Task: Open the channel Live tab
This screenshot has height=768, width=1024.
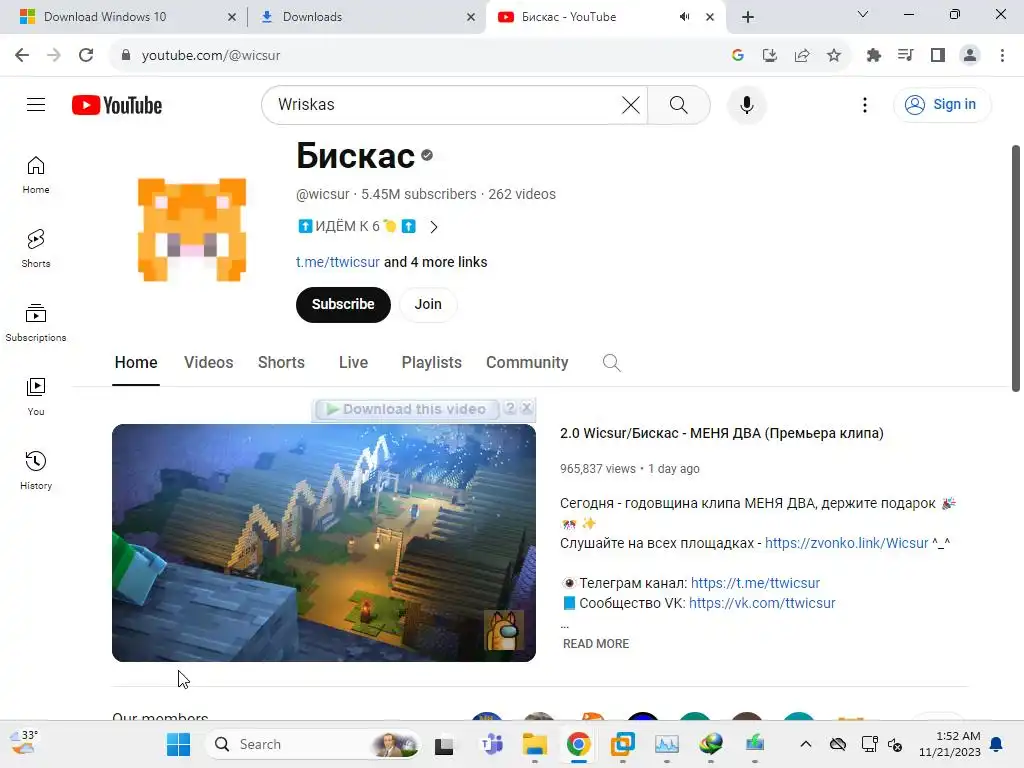Action: tap(353, 362)
